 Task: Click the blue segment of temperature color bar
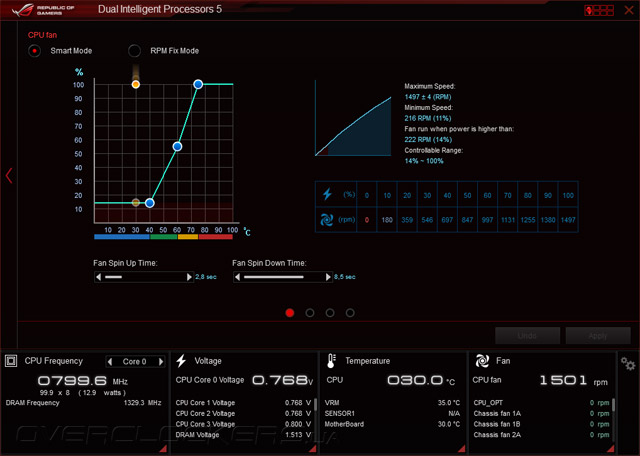point(122,237)
